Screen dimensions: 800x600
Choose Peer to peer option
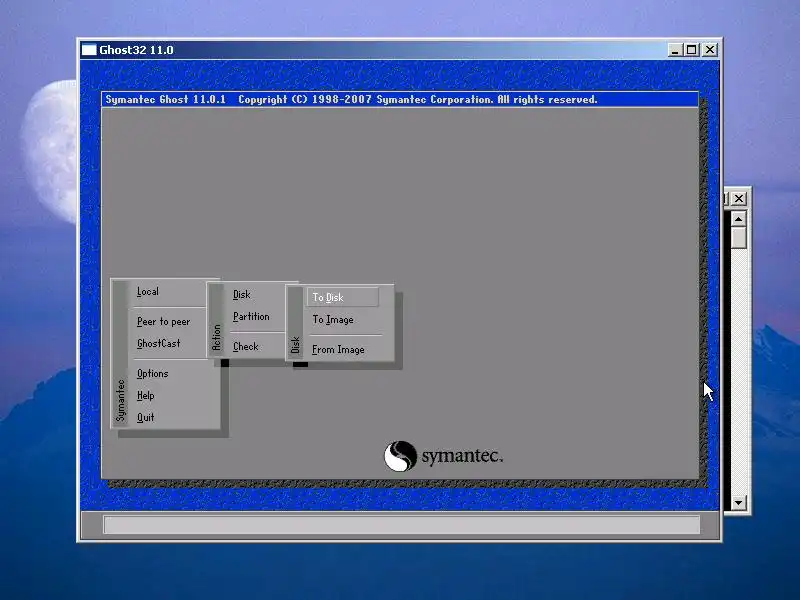pyautogui.click(x=163, y=321)
